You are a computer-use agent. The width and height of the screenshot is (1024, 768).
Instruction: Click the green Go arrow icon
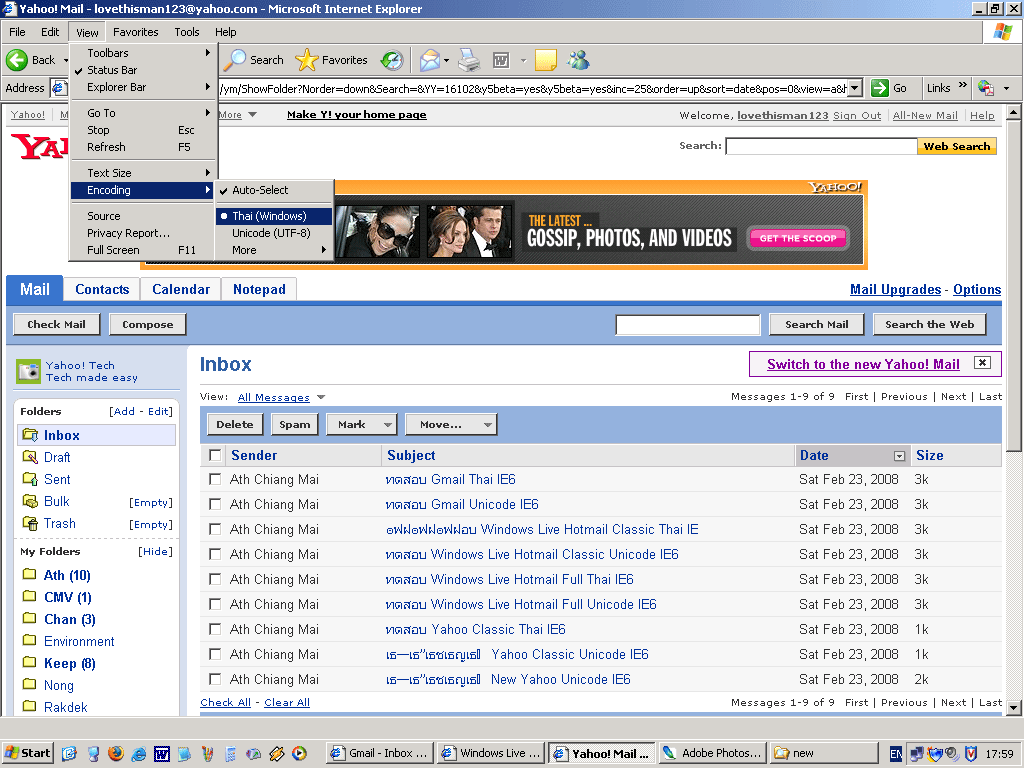880,88
